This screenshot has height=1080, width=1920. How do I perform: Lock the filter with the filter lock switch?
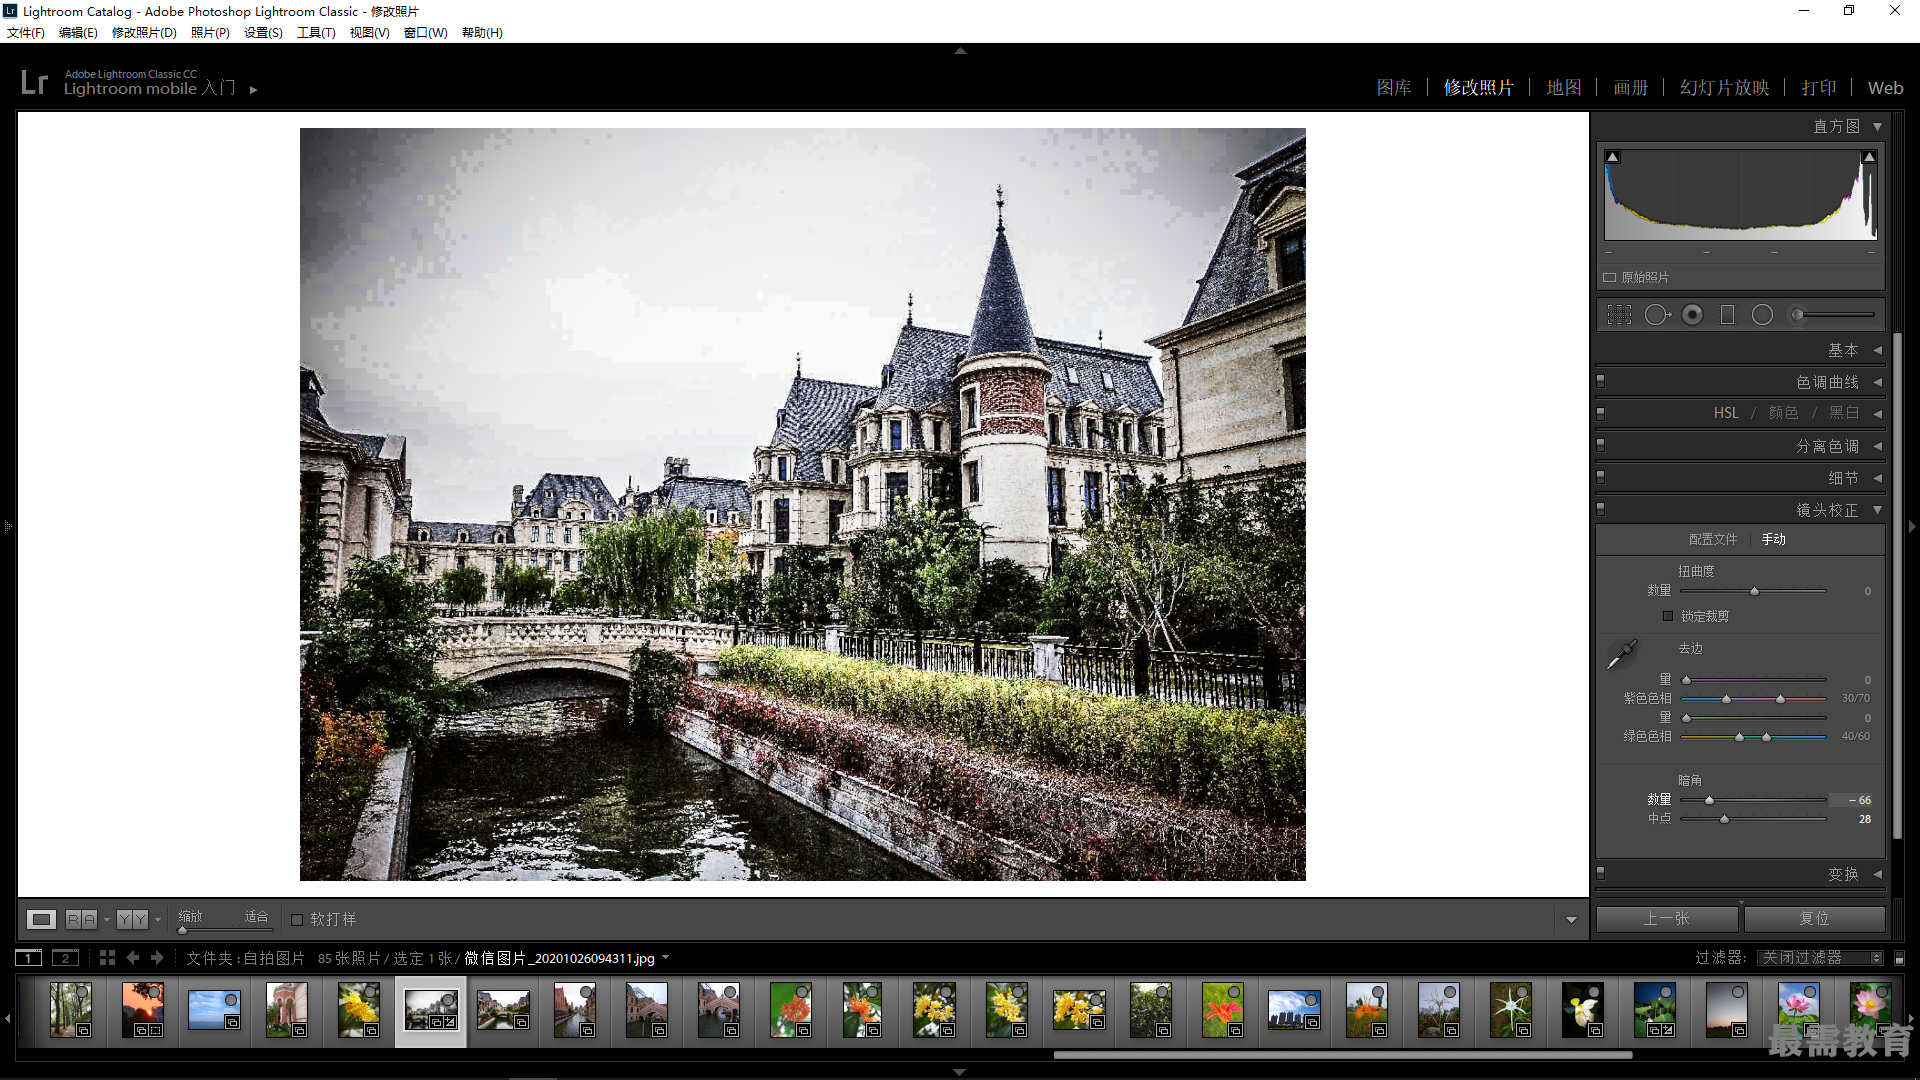(1900, 958)
